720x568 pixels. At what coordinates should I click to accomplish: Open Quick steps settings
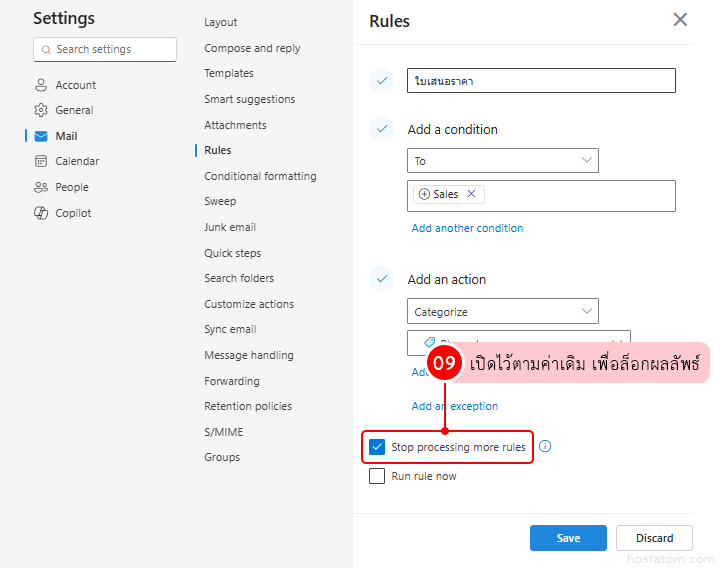coord(232,253)
